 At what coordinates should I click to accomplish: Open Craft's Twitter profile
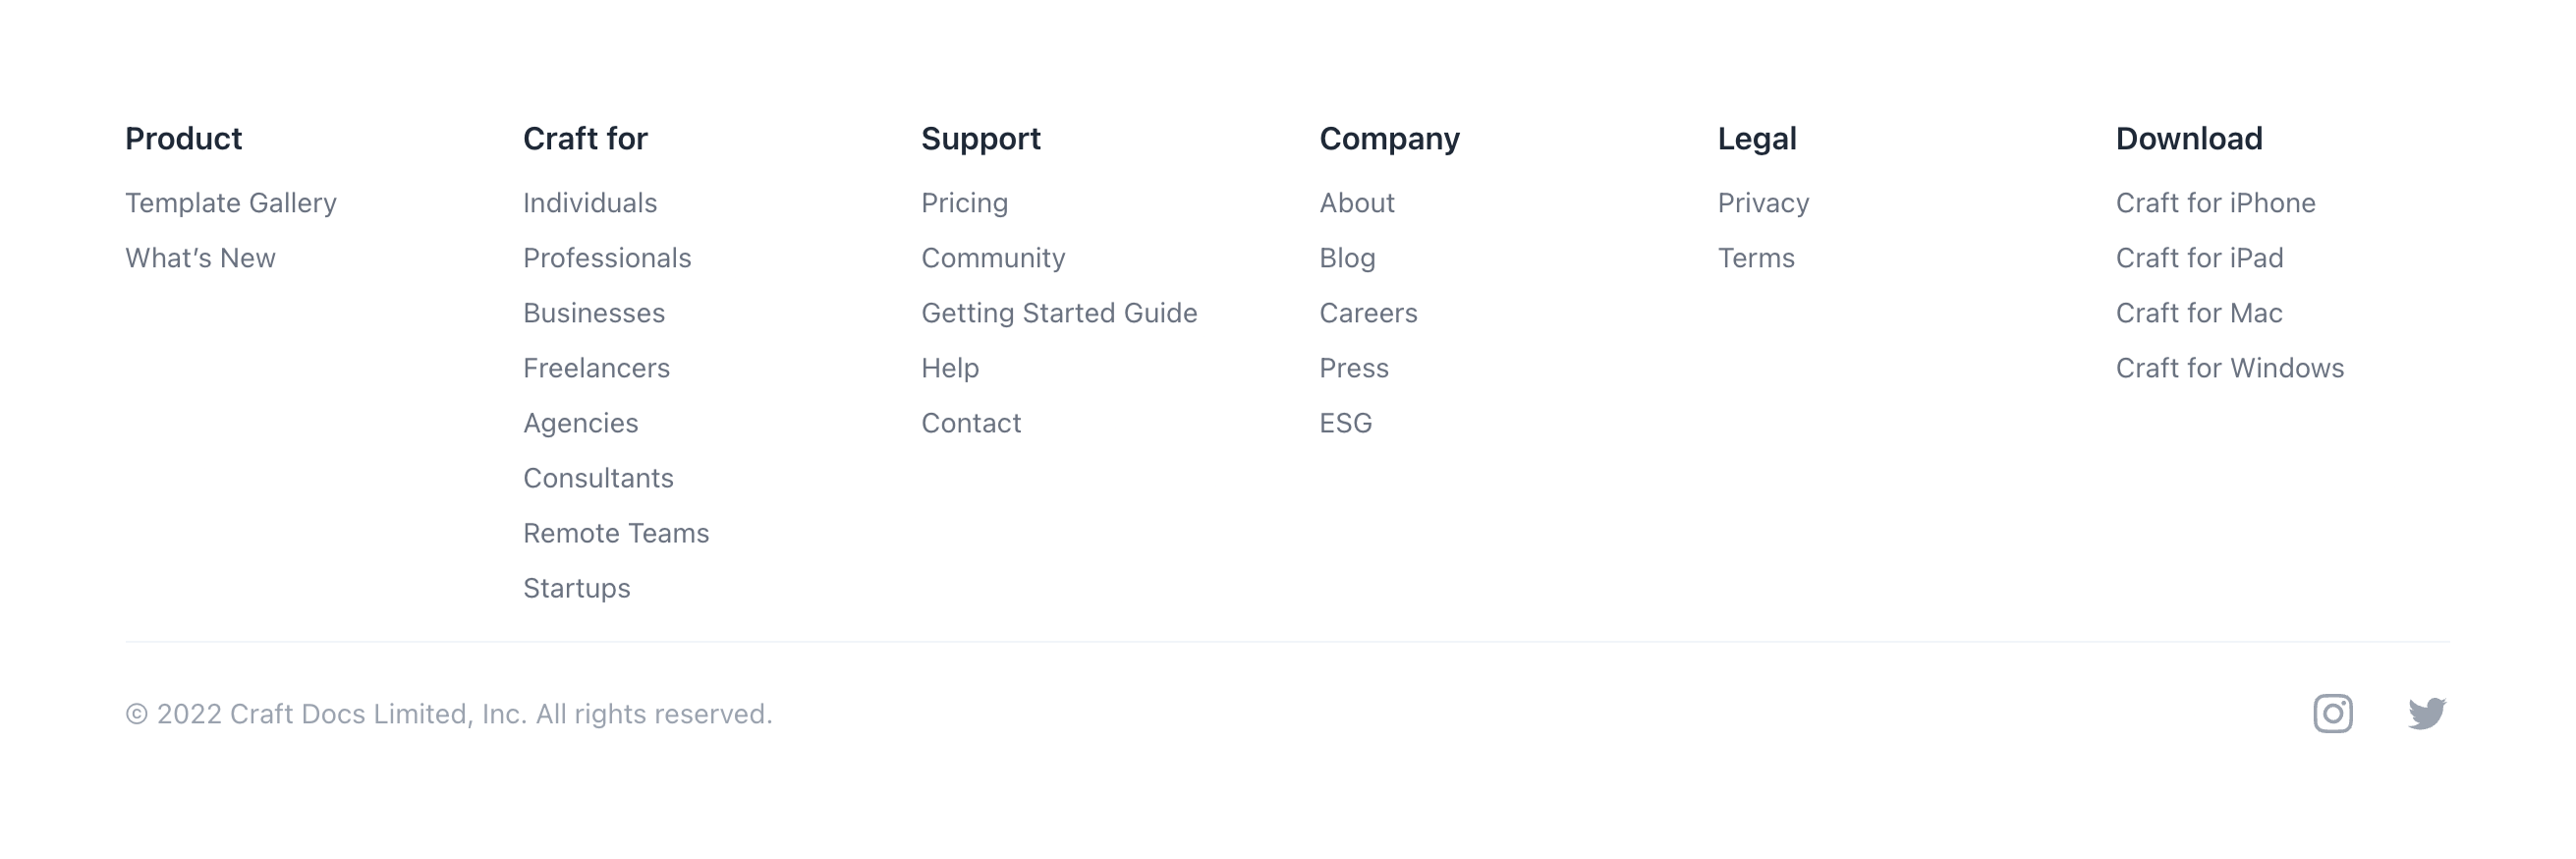coord(2428,712)
